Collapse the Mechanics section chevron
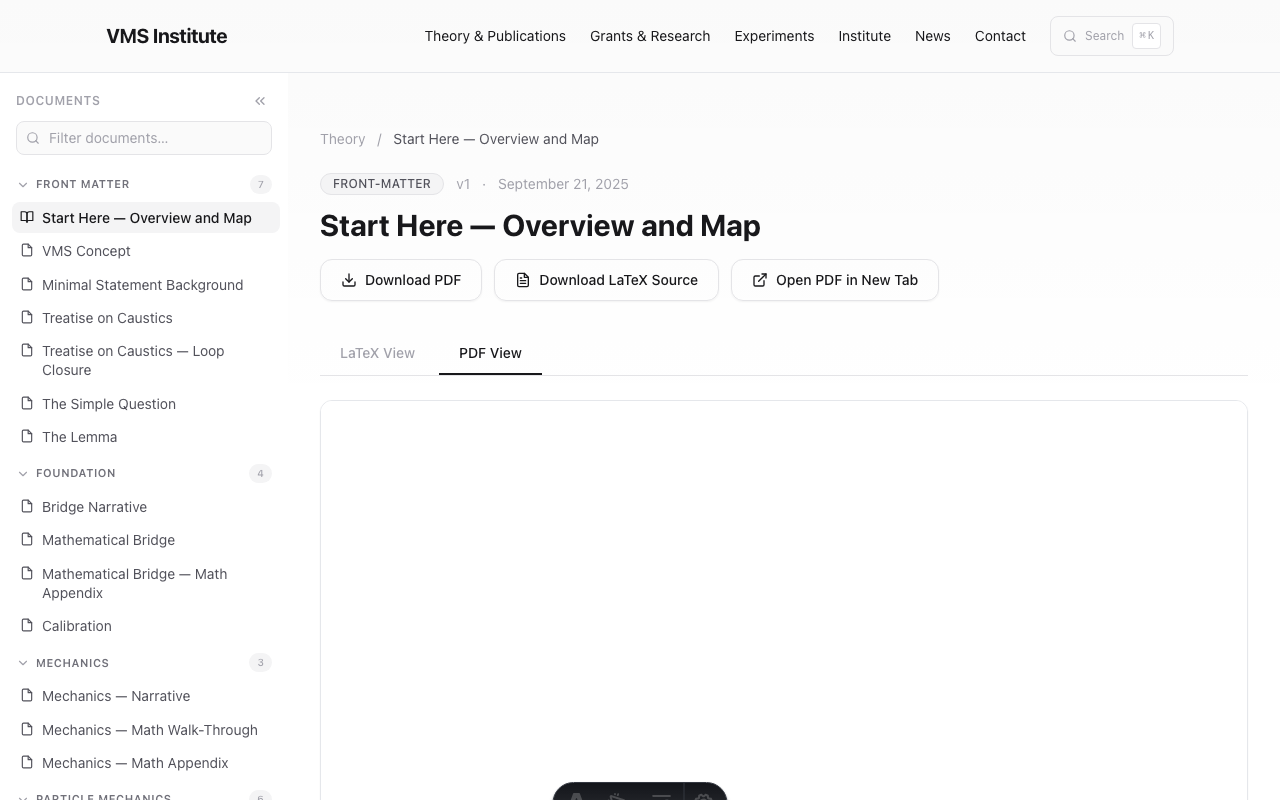Viewport: 1280px width, 800px height. coord(23,663)
